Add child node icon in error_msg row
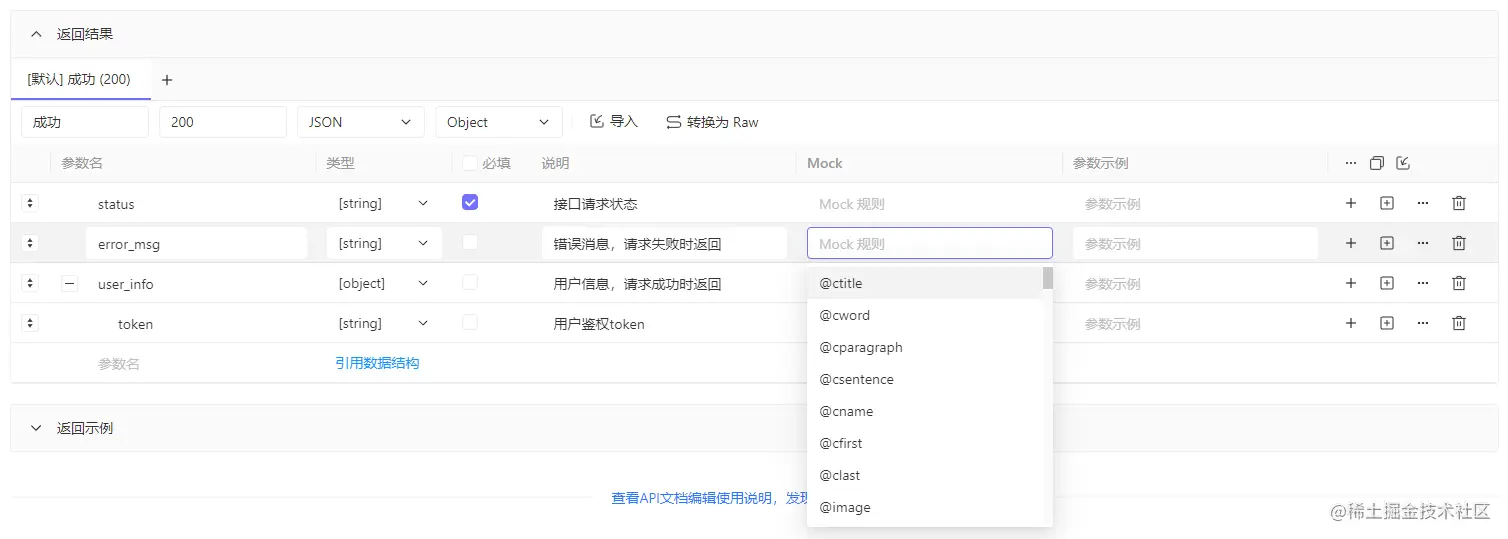The height and width of the screenshot is (539, 1508). tap(1387, 243)
